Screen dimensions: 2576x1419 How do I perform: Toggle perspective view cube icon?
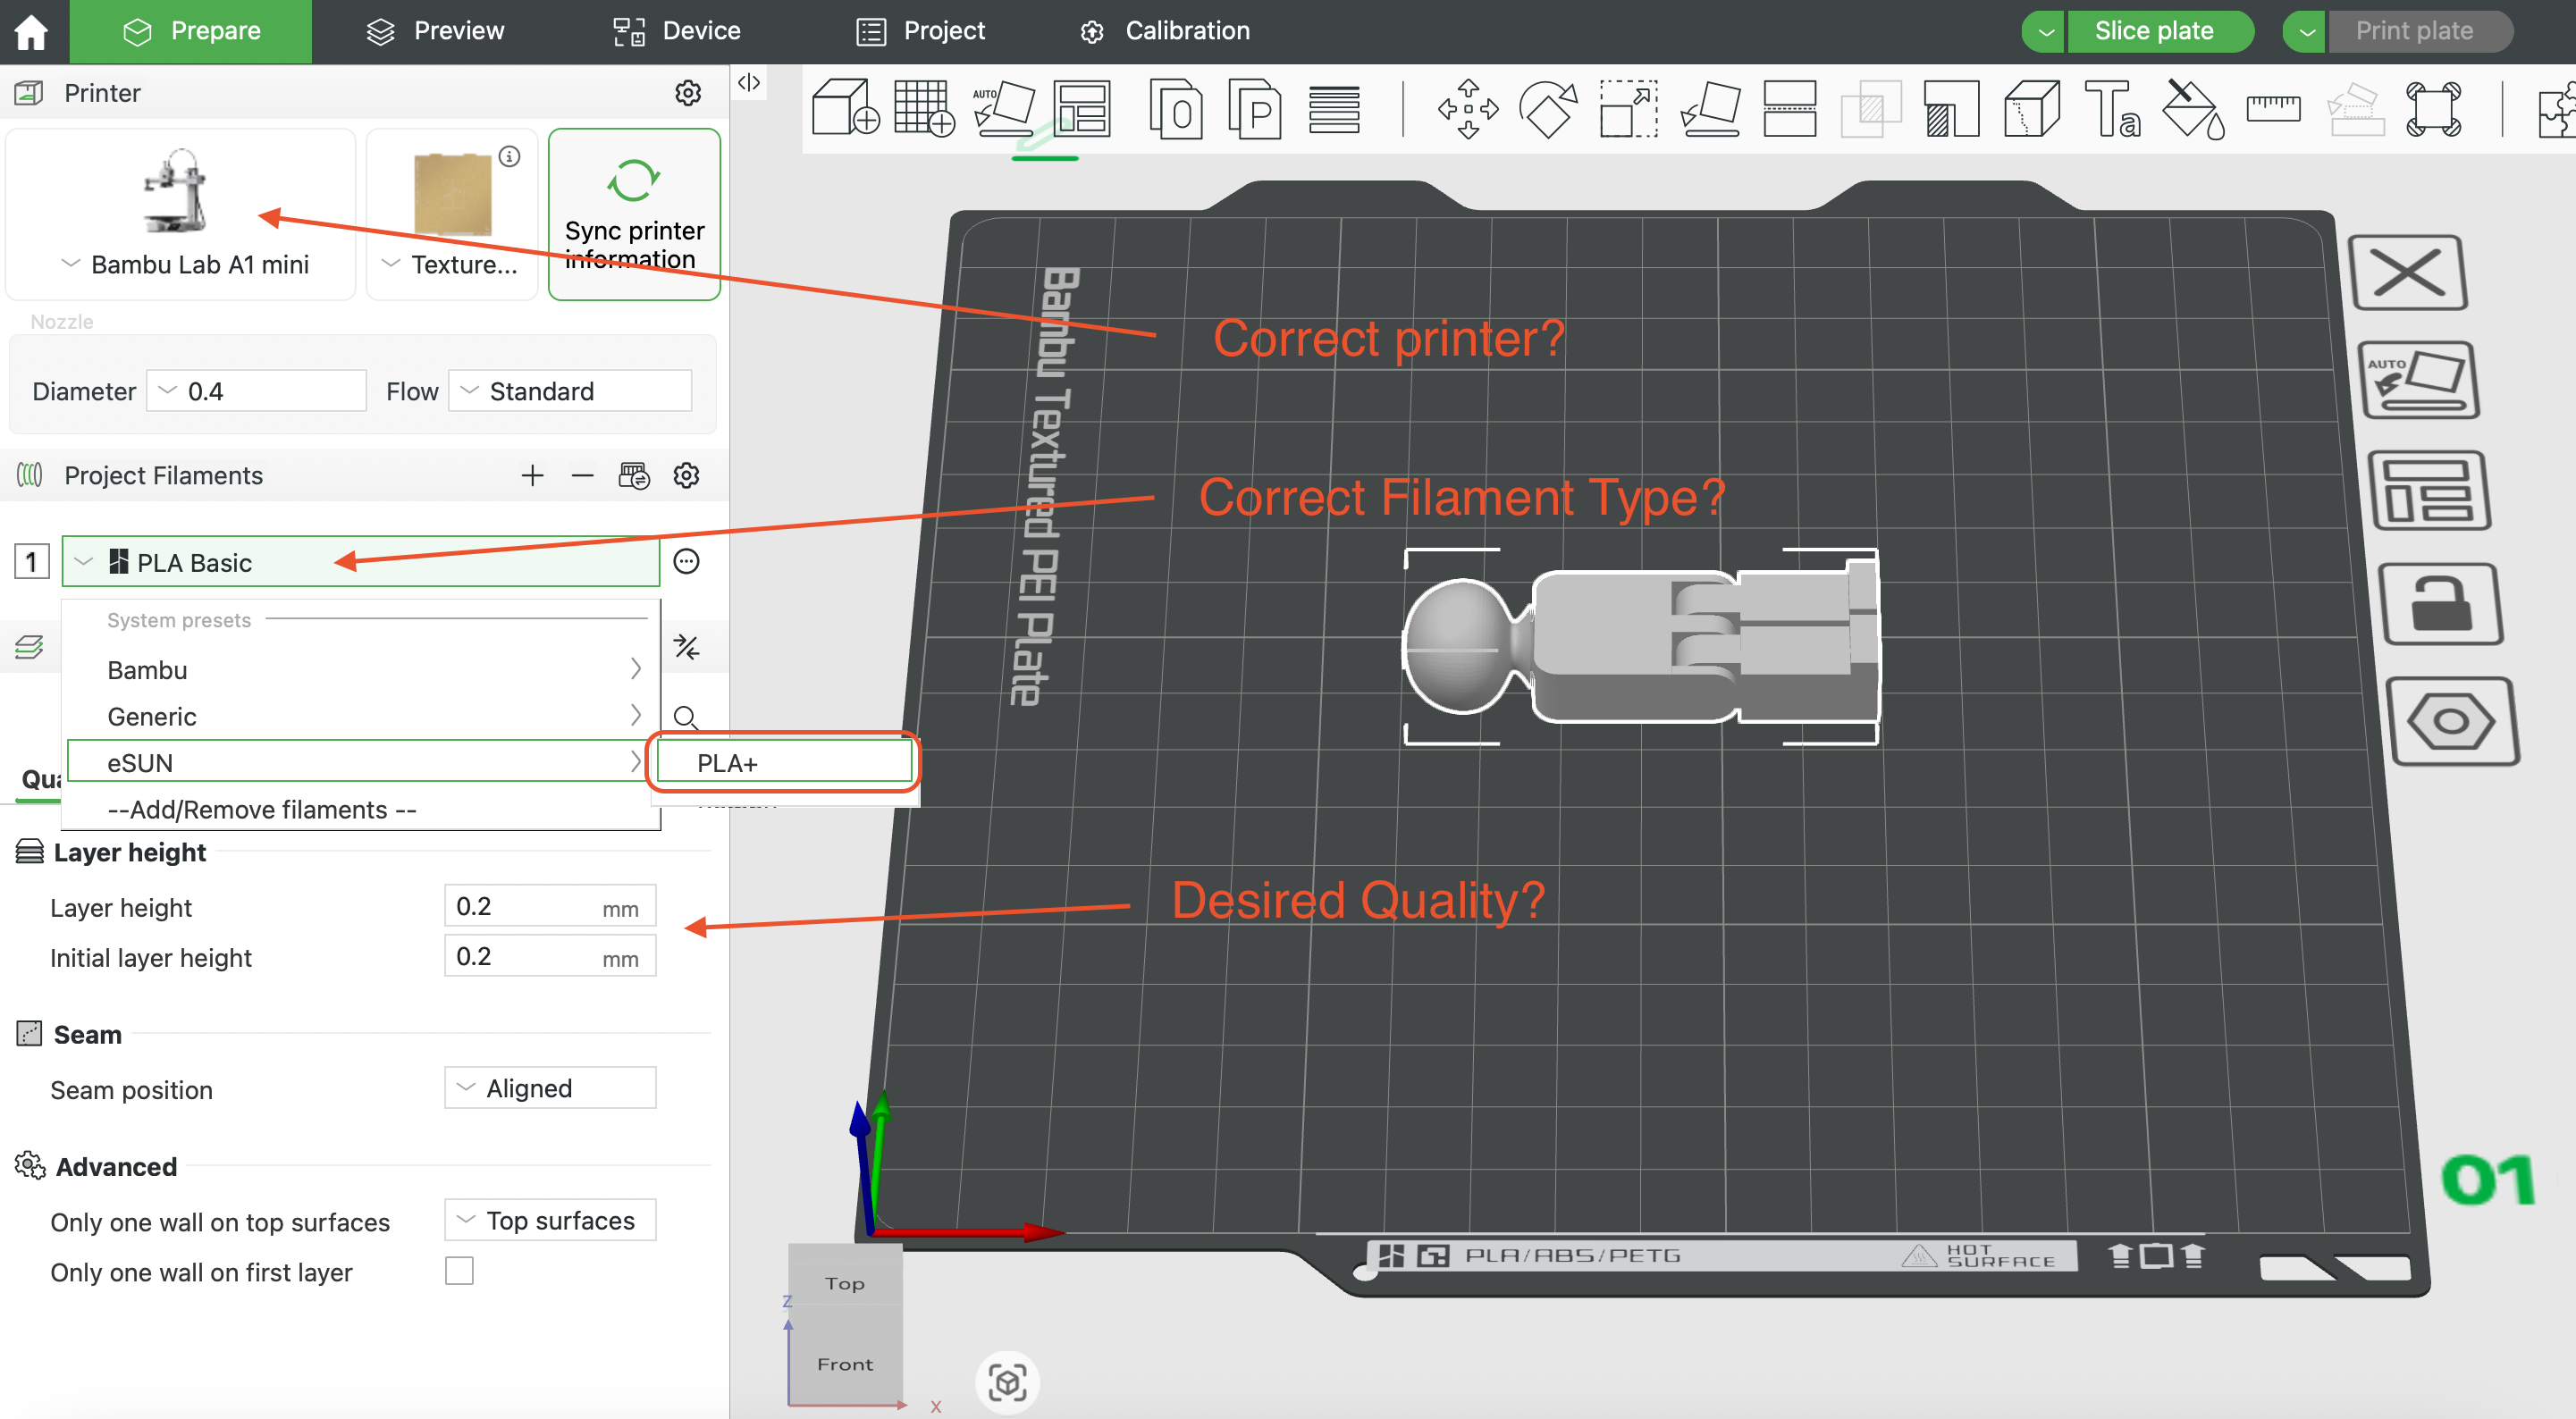[1007, 1382]
